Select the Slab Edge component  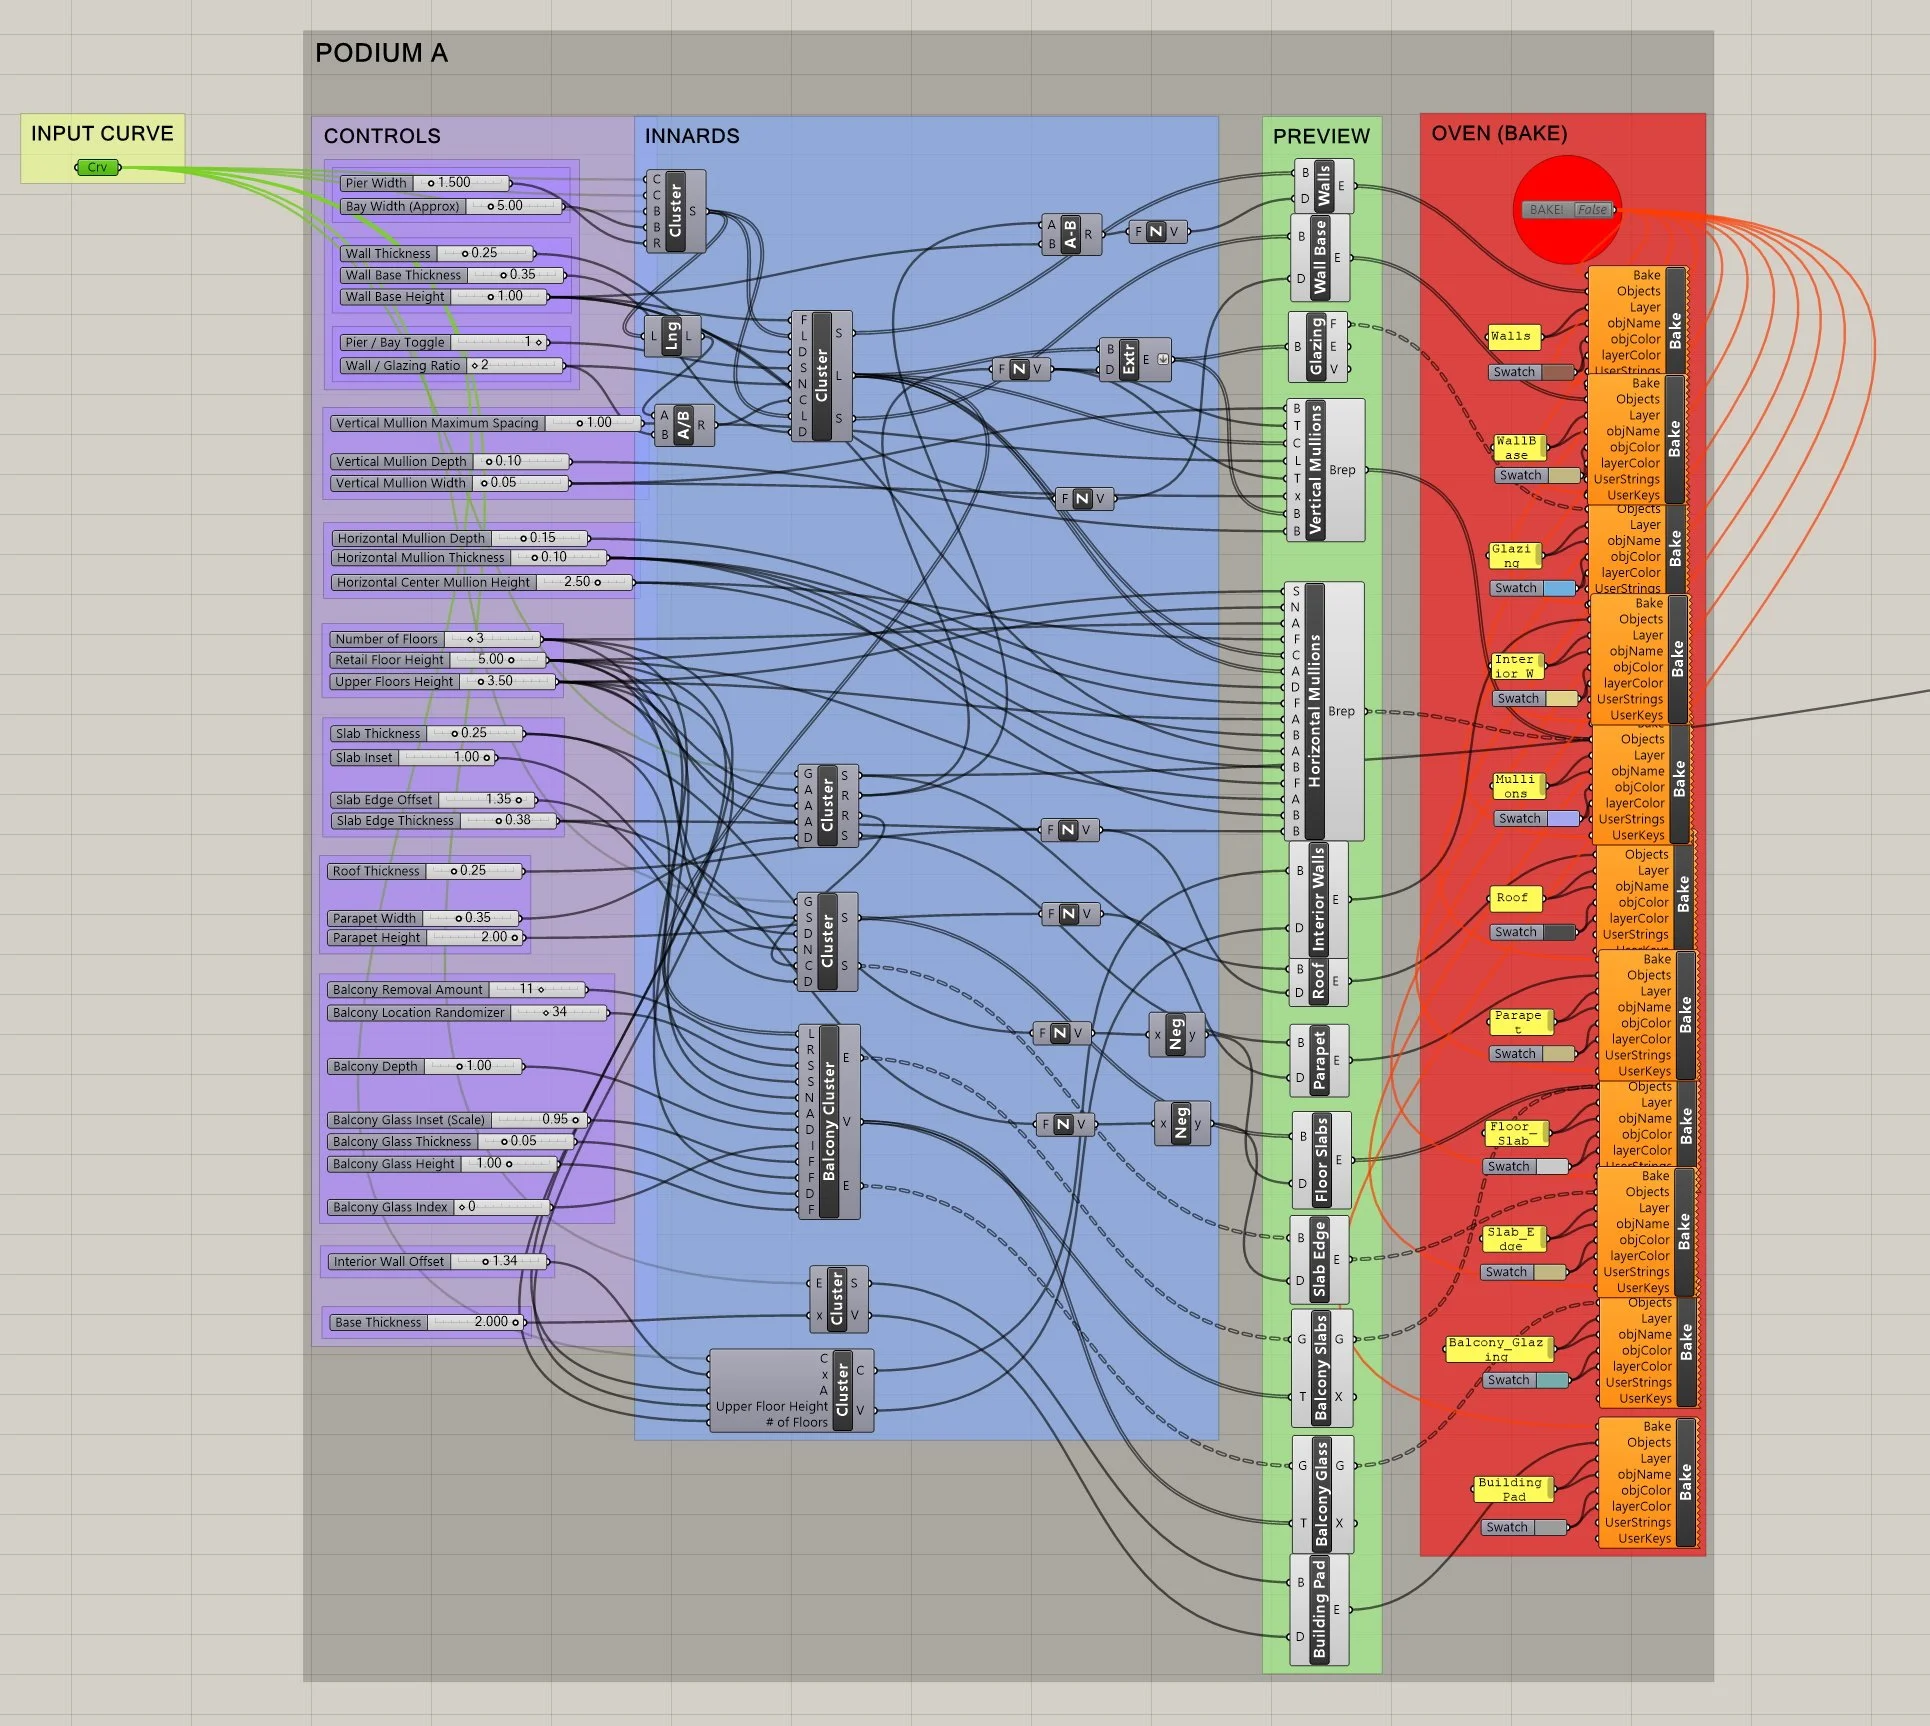(x=1319, y=1259)
